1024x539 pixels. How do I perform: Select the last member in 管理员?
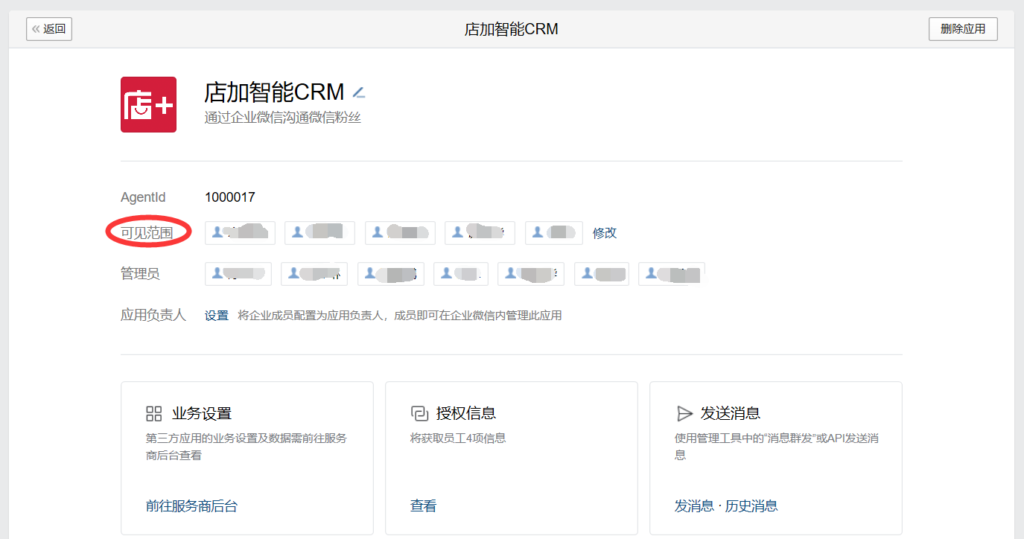click(x=671, y=274)
